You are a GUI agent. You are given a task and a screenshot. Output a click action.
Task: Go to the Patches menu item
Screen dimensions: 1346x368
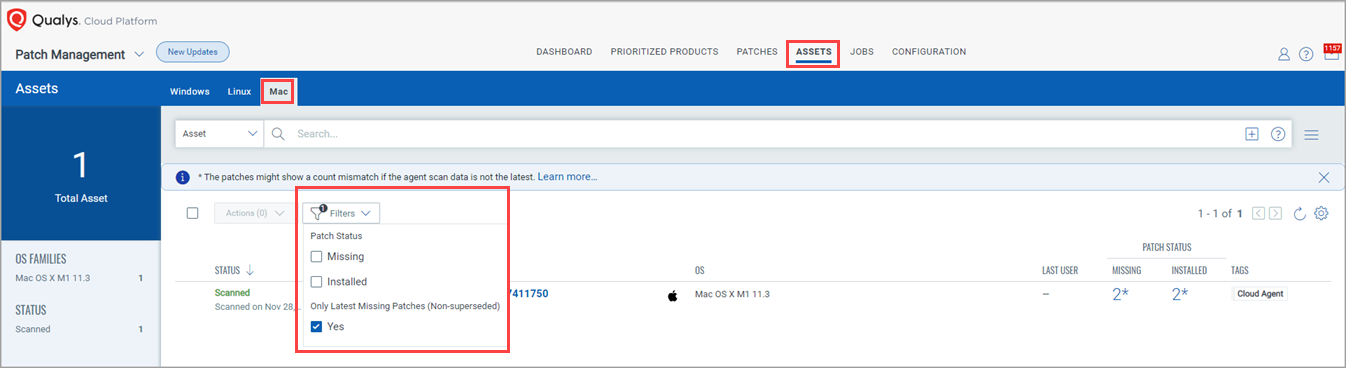click(x=757, y=52)
